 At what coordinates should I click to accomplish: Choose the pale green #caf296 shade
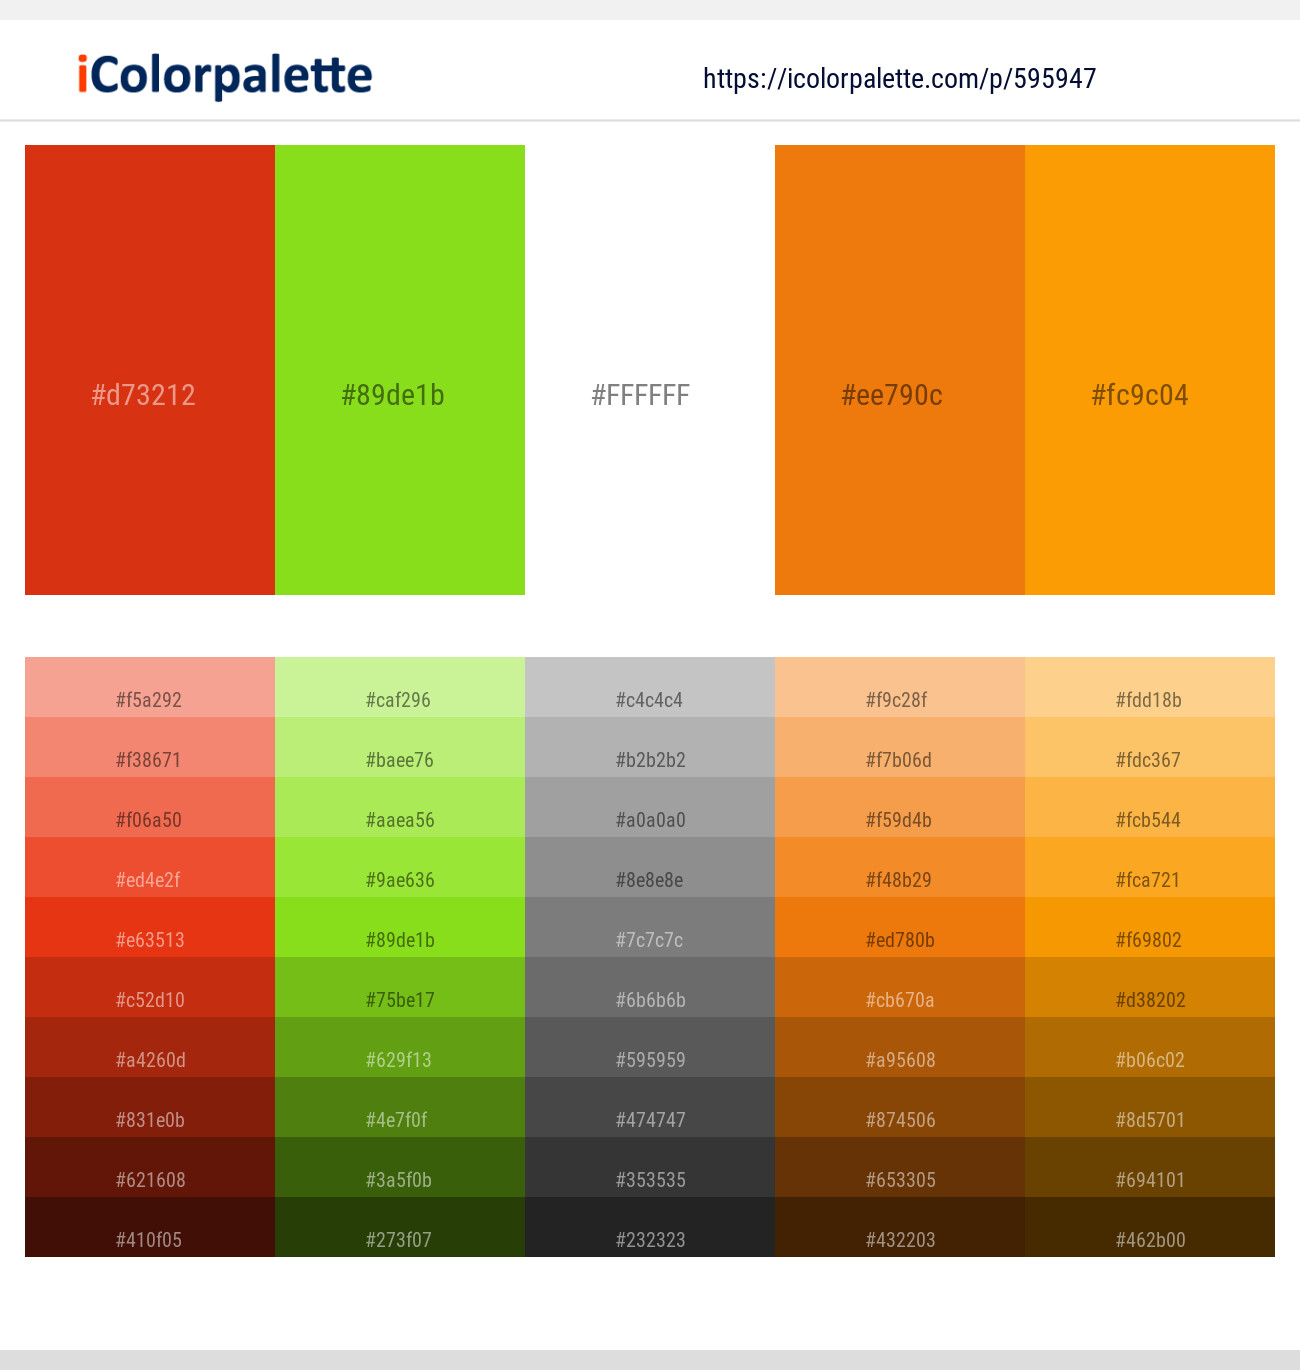400,687
